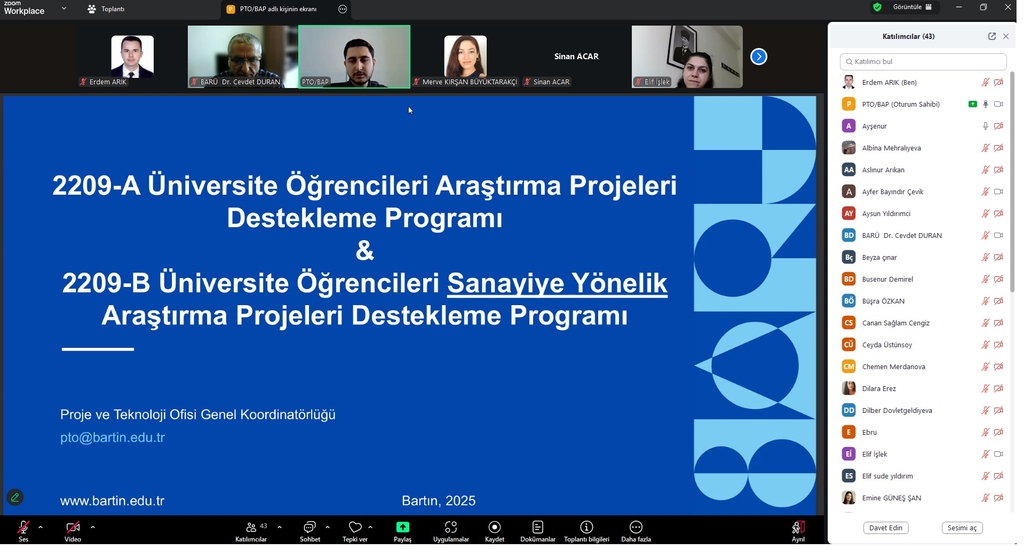1024x550 pixels.
Task: Click the Sesimi aç button
Action: [962, 528]
